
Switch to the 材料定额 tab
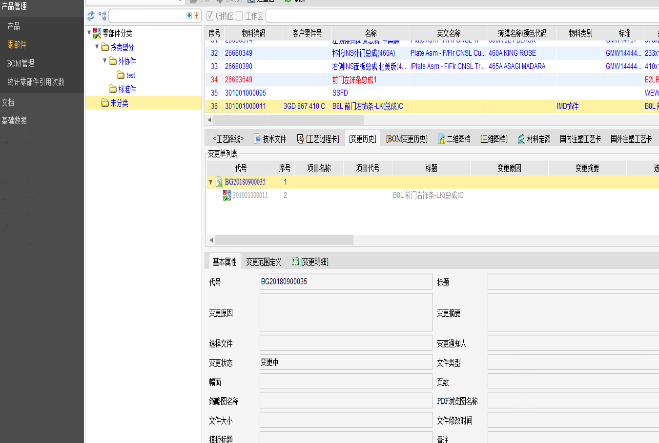pyautogui.click(x=538, y=139)
